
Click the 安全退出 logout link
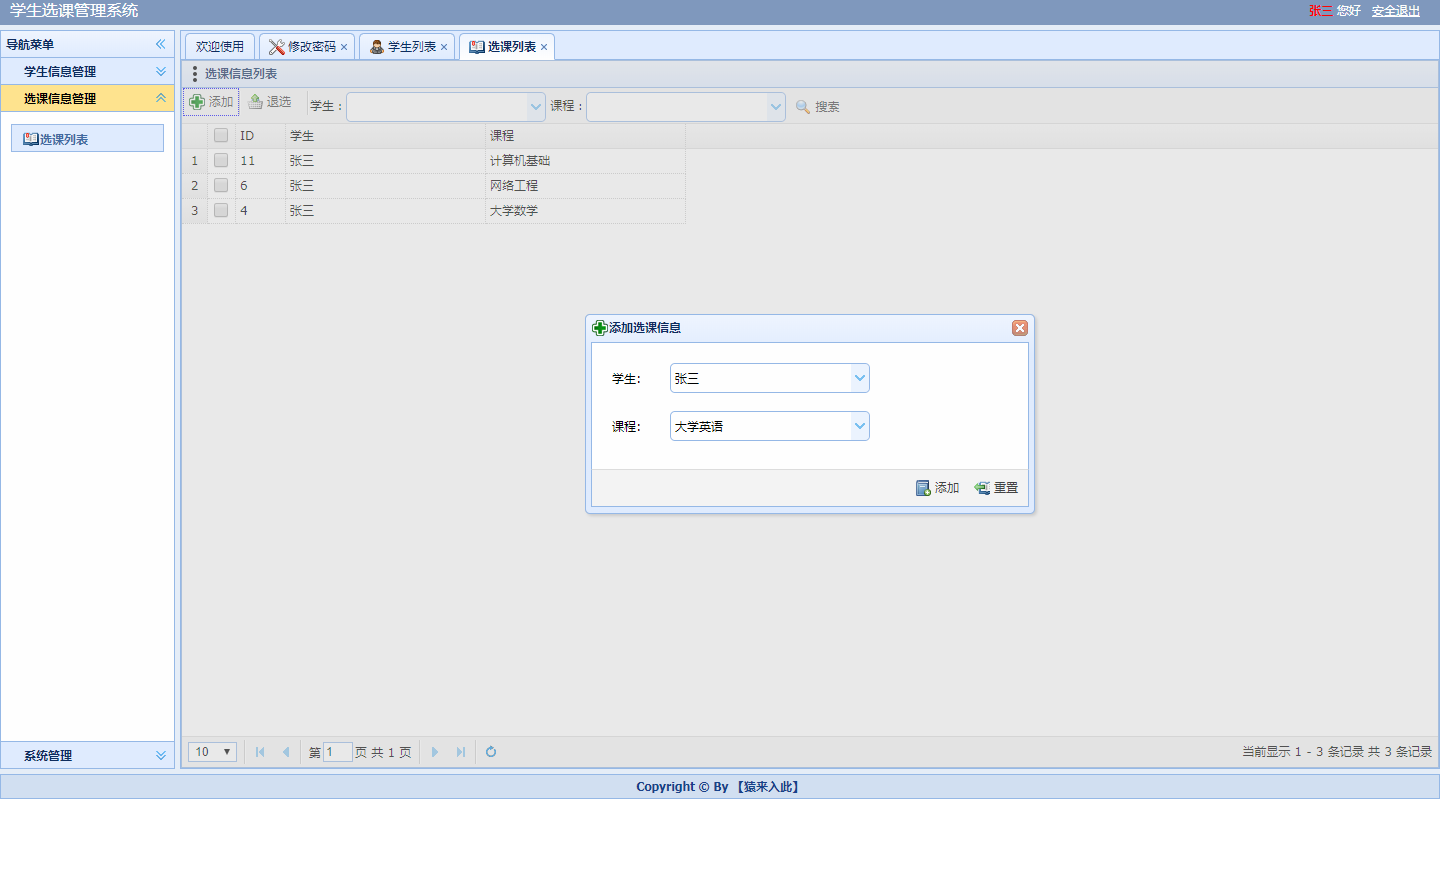coord(1396,11)
